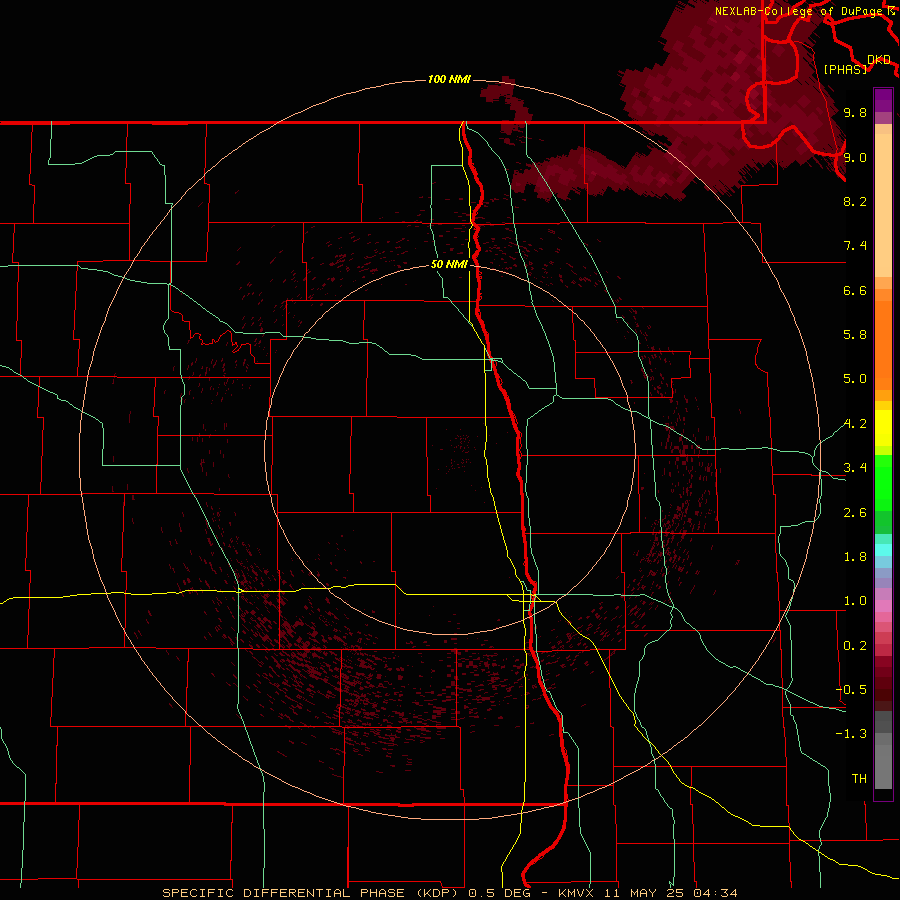Image resolution: width=900 pixels, height=900 pixels.
Task: Click the 2.6 scale value
Action: click(x=855, y=513)
